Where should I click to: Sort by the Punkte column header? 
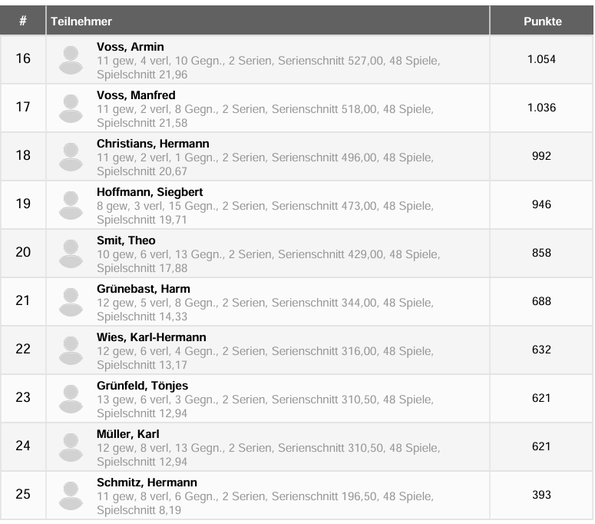coord(542,21)
